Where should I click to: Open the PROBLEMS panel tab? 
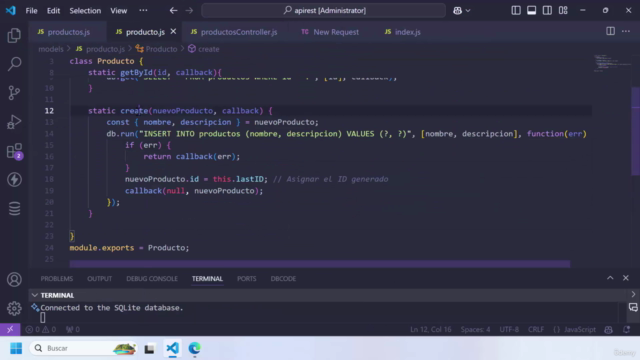click(57, 279)
